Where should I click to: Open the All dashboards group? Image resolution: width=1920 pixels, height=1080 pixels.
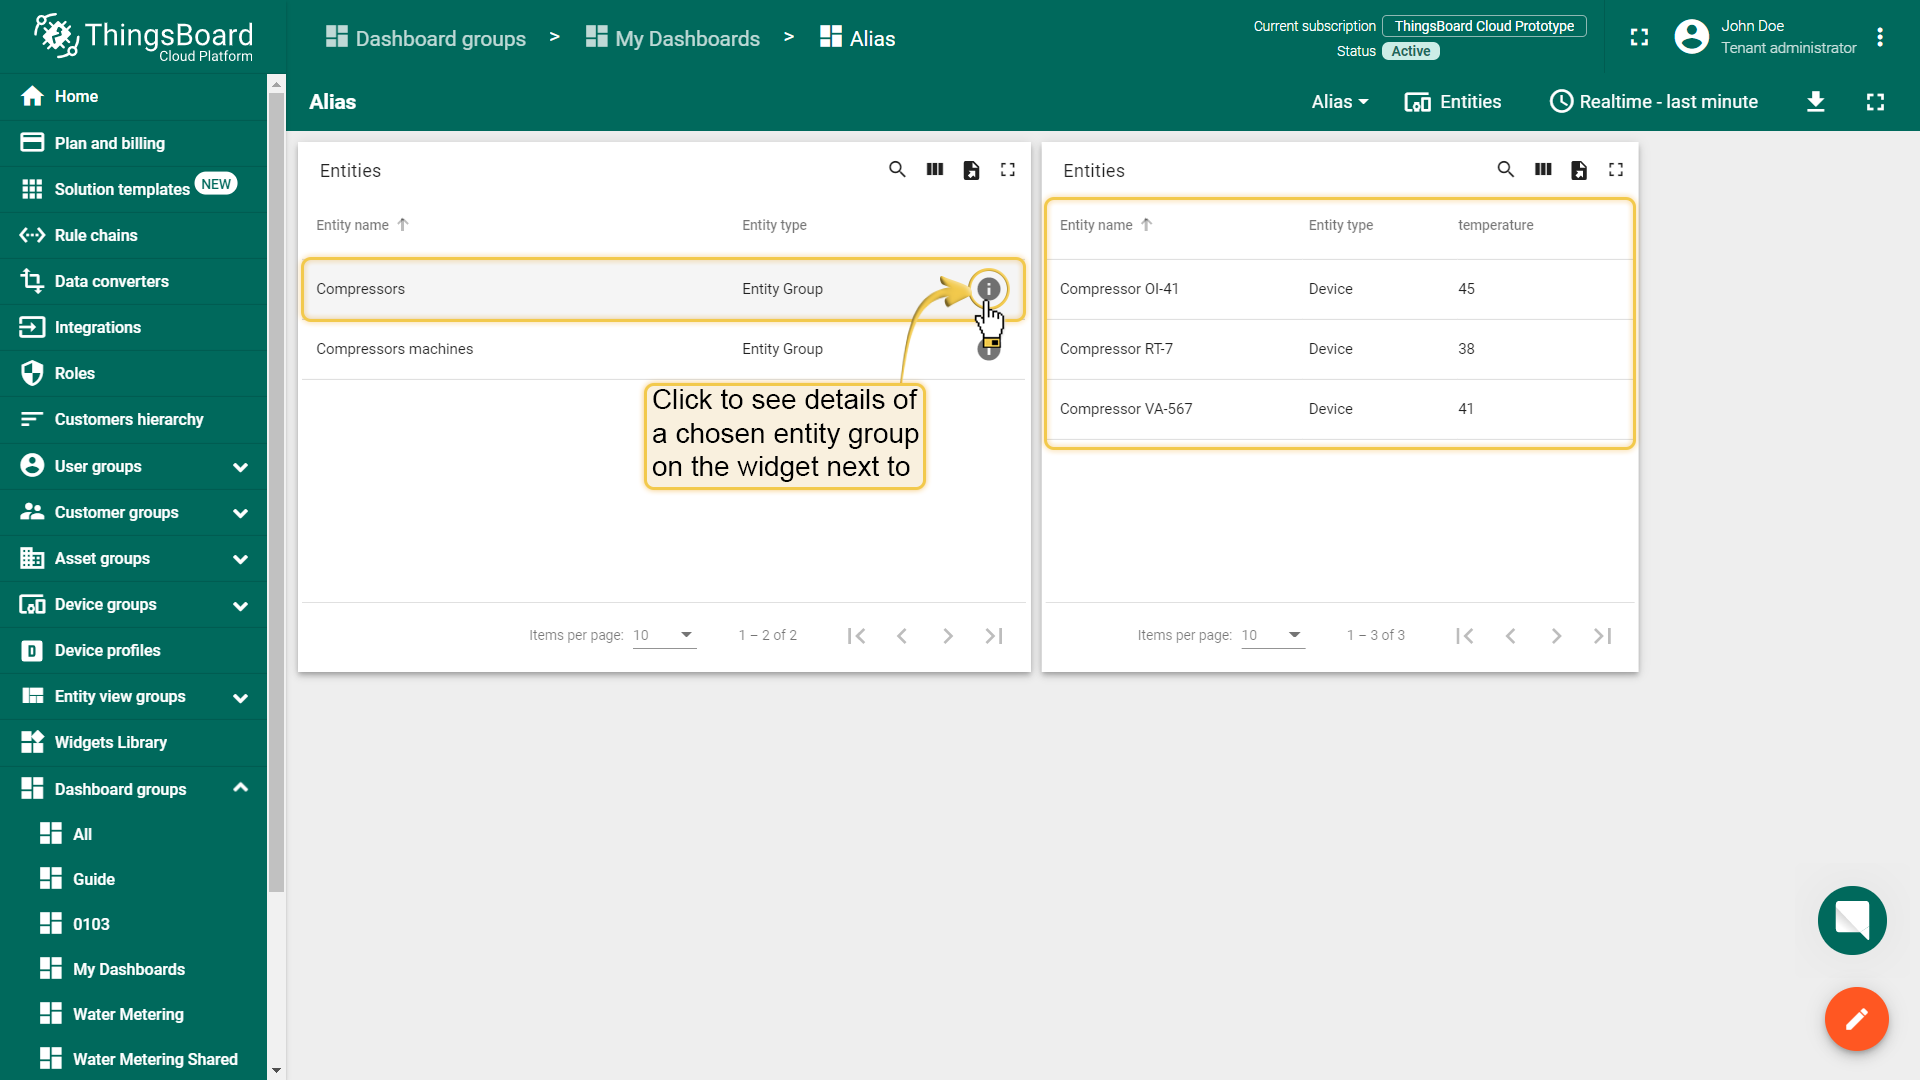pyautogui.click(x=133, y=834)
